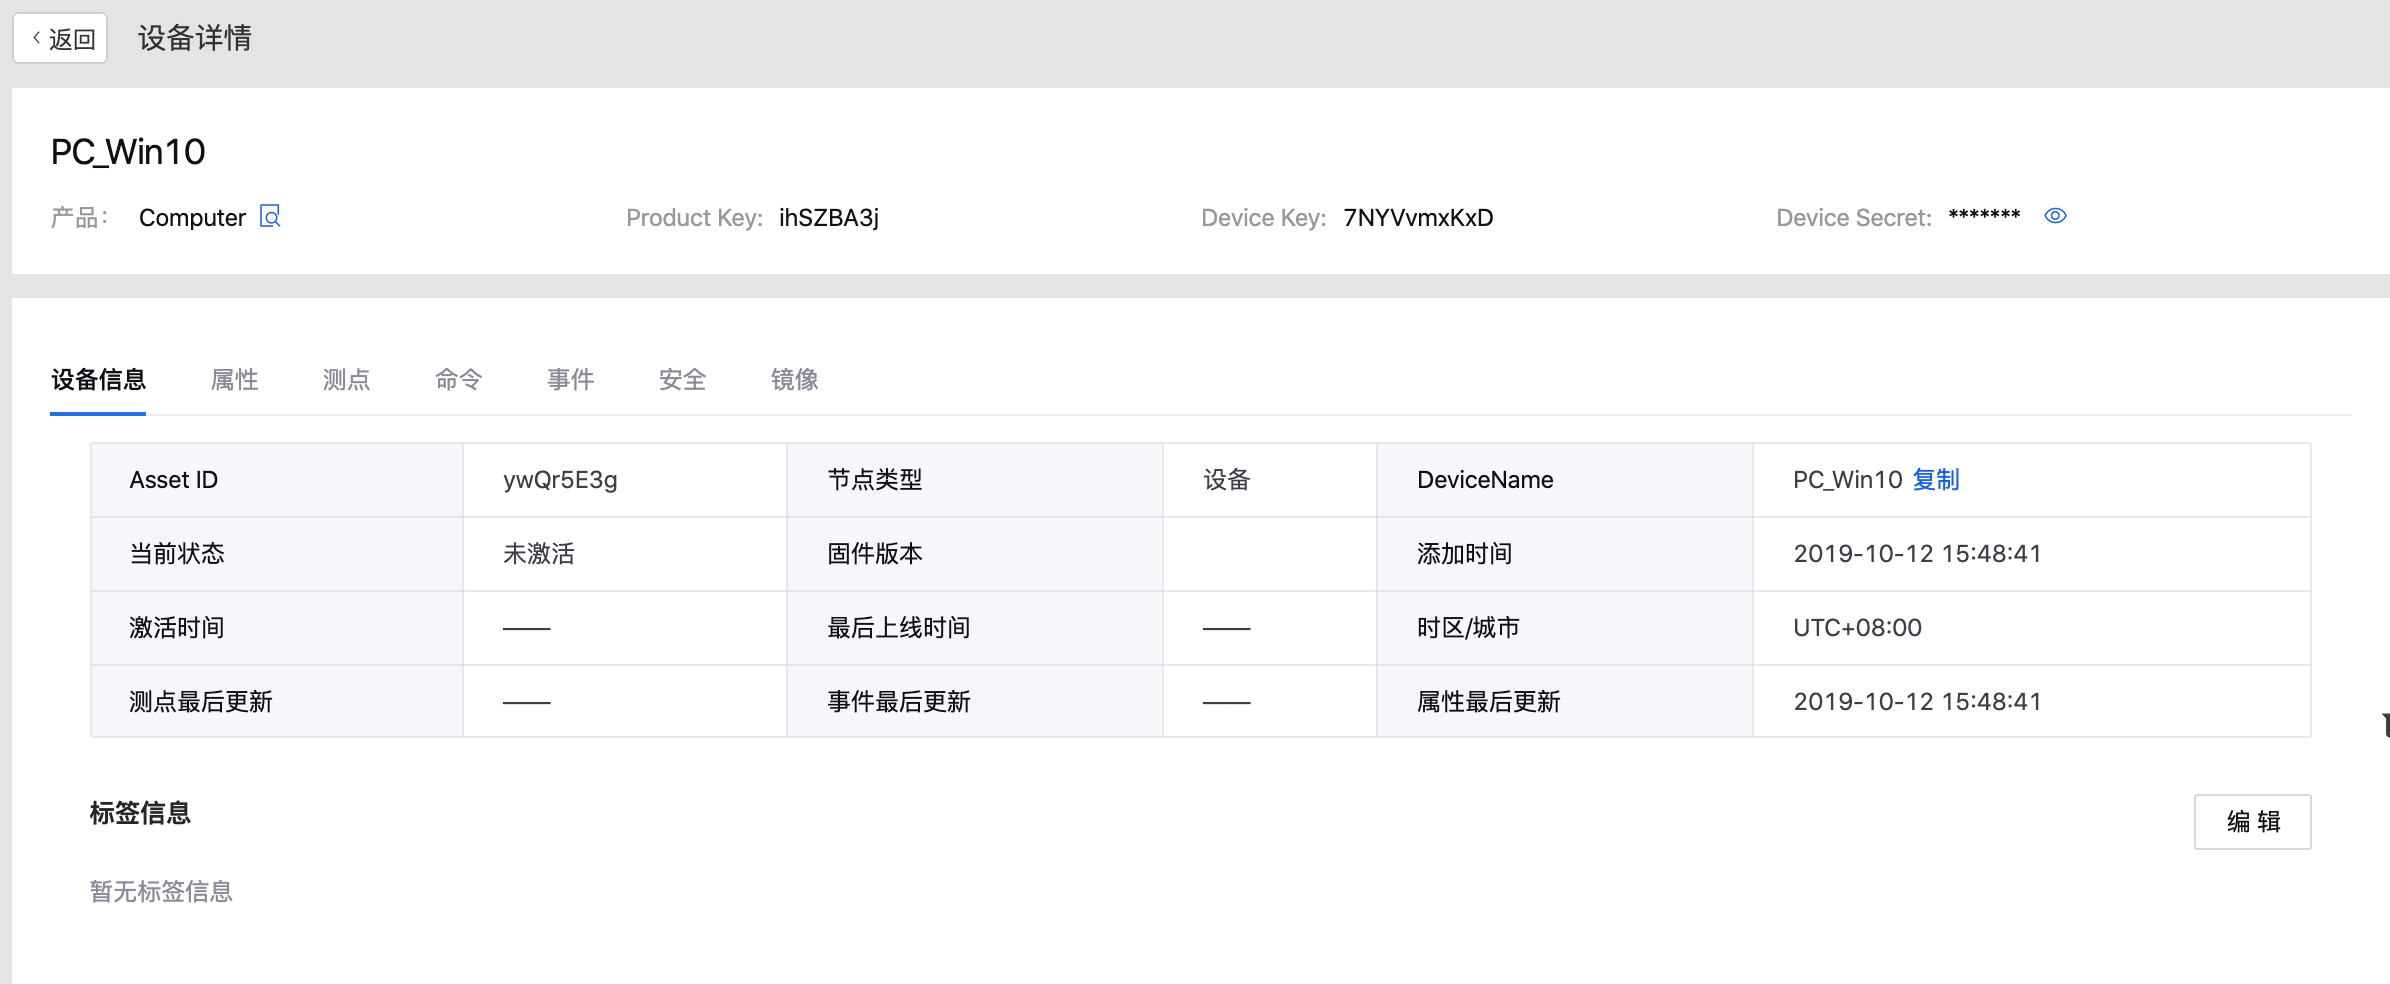Click 复制 link beside DeviceName value

click(x=1936, y=480)
